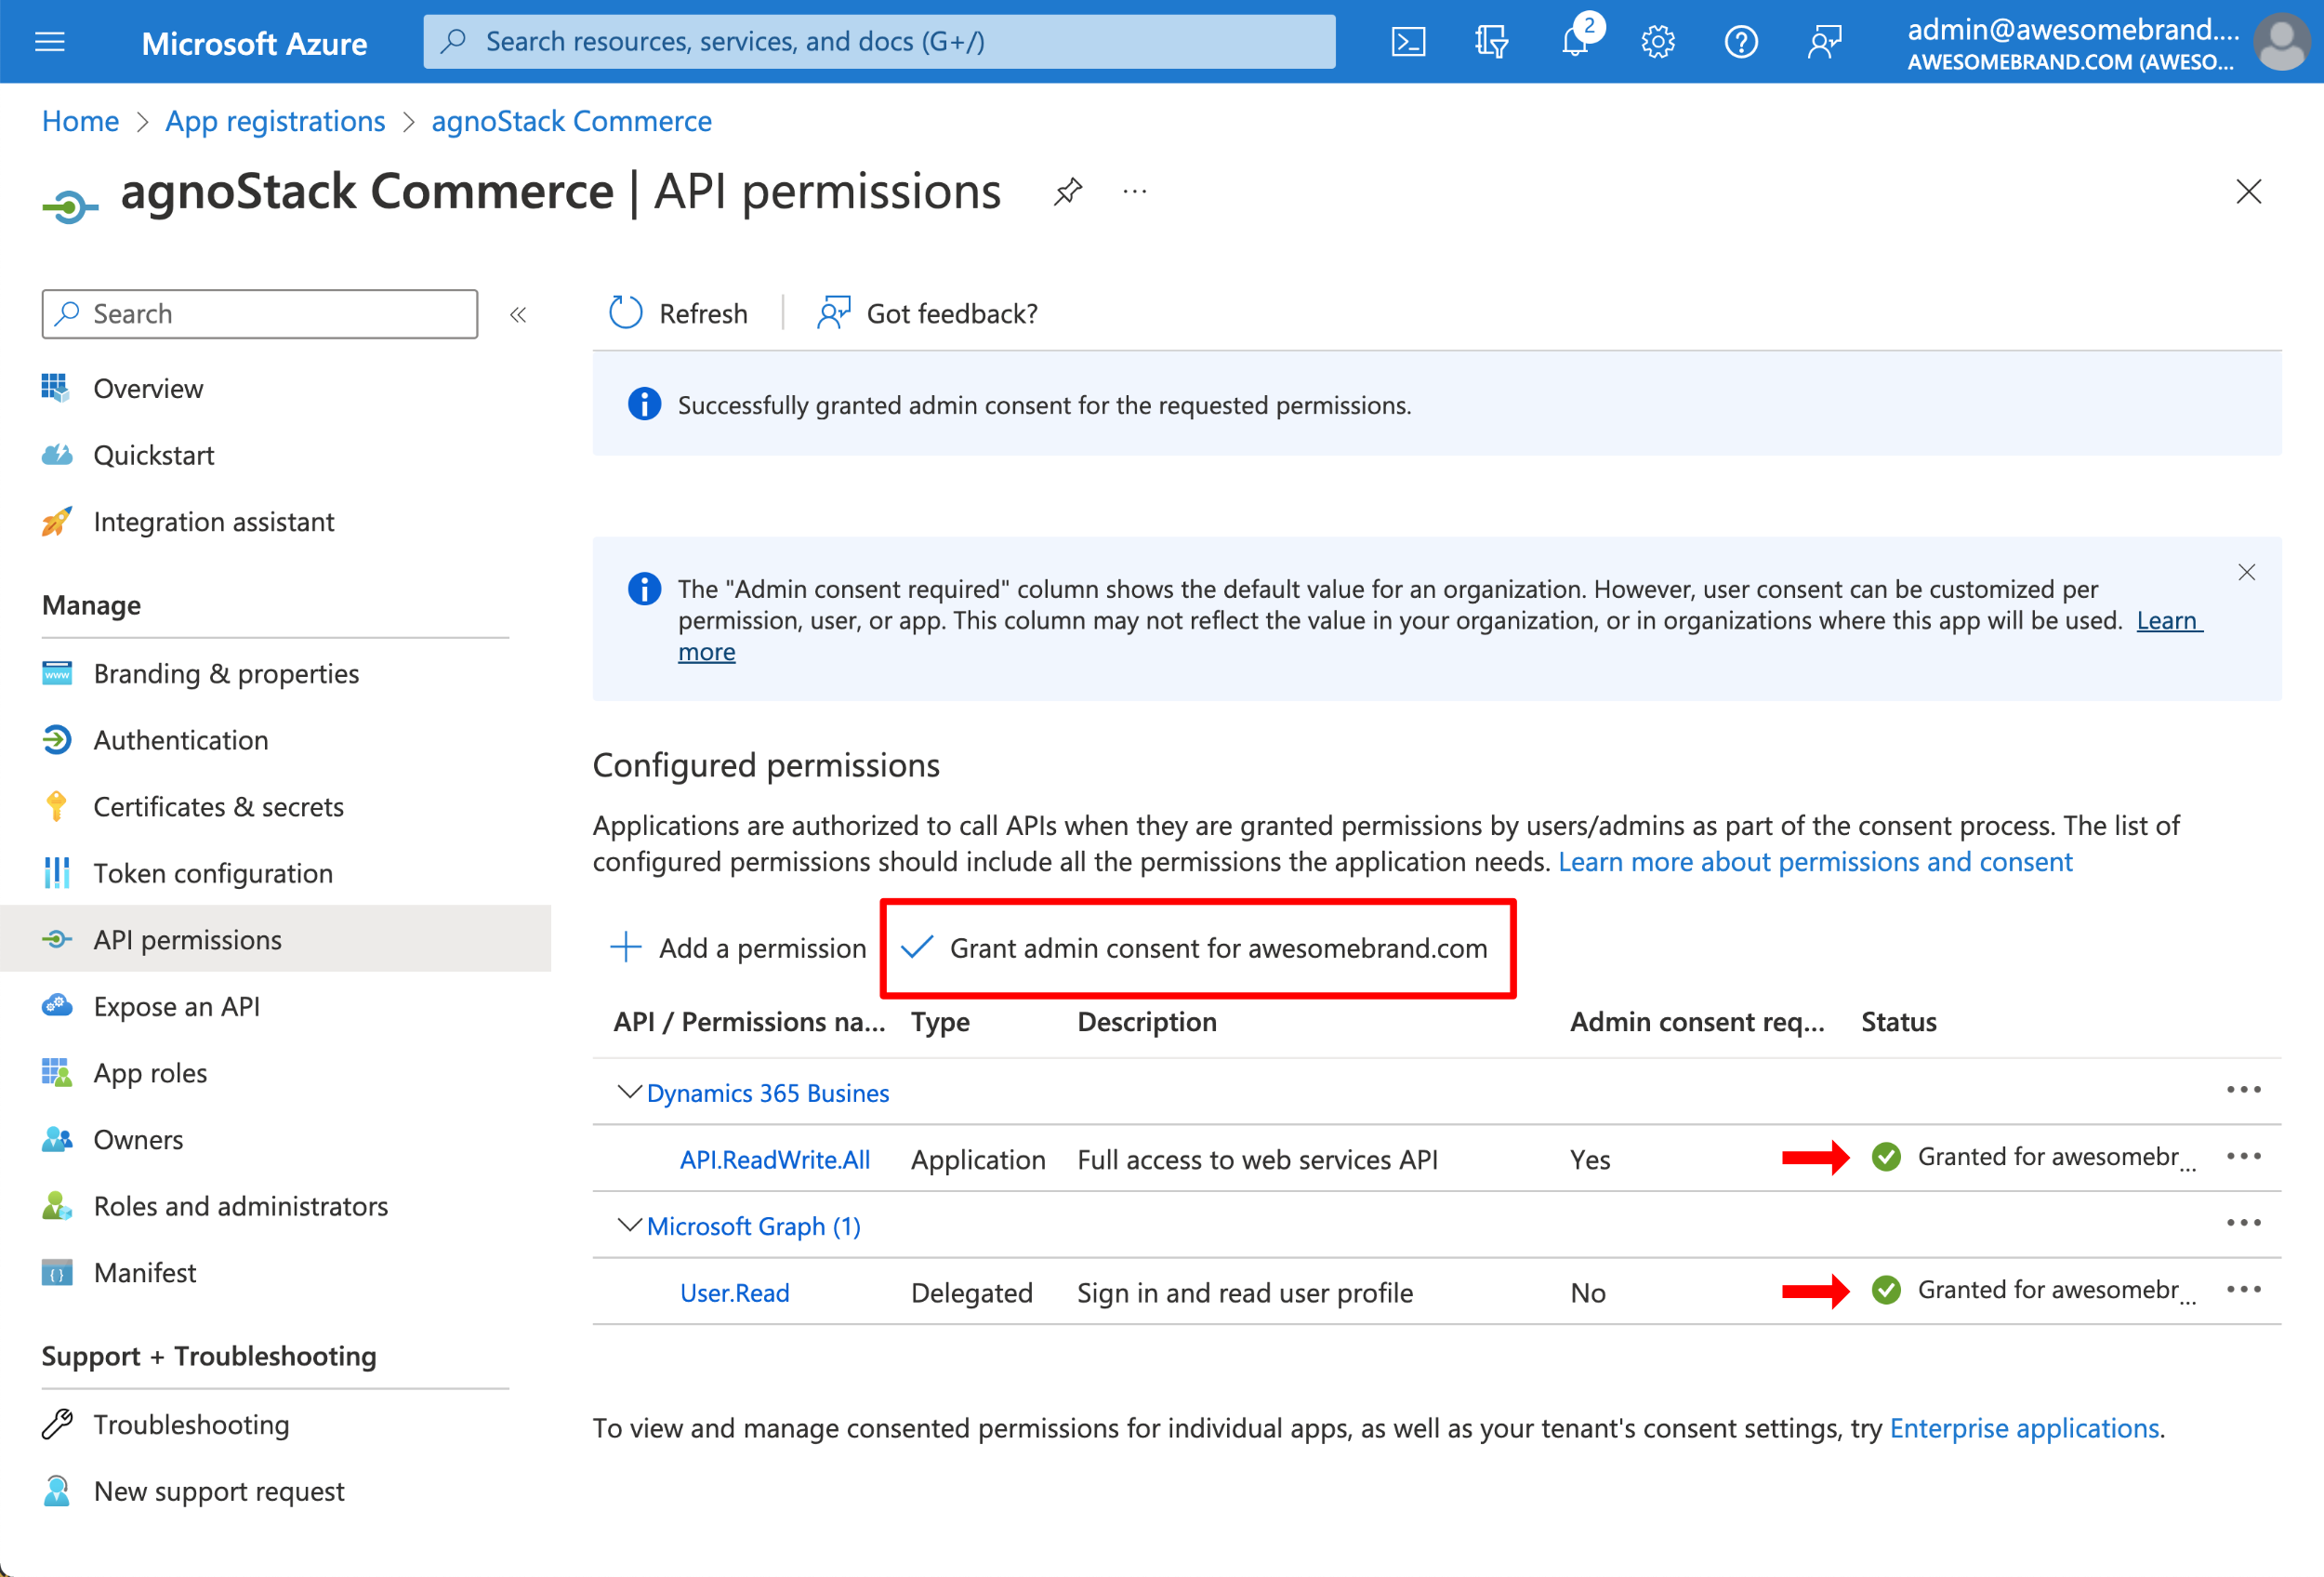Follow Learn more about permissions and consent
Viewport: 2324px width, 1577px height.
1815,862
